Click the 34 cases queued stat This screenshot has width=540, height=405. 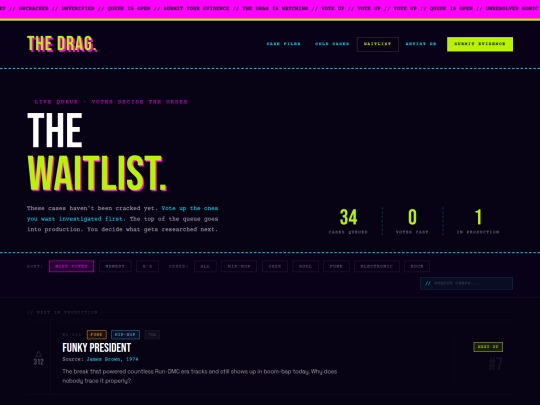pyautogui.click(x=348, y=221)
